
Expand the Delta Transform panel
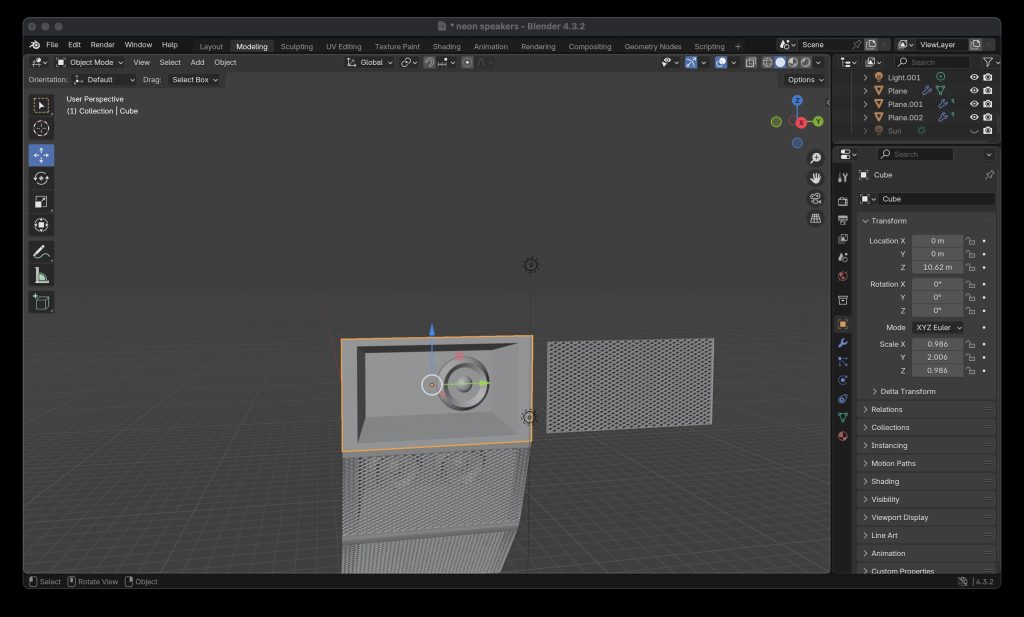pyautogui.click(x=903, y=391)
